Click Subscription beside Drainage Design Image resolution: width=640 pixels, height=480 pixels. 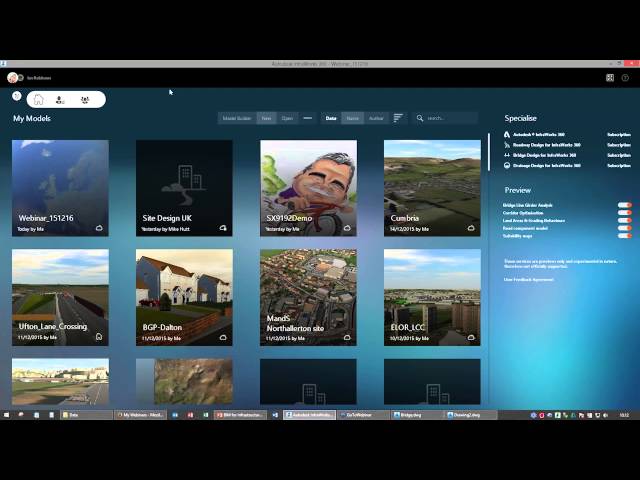coord(619,165)
